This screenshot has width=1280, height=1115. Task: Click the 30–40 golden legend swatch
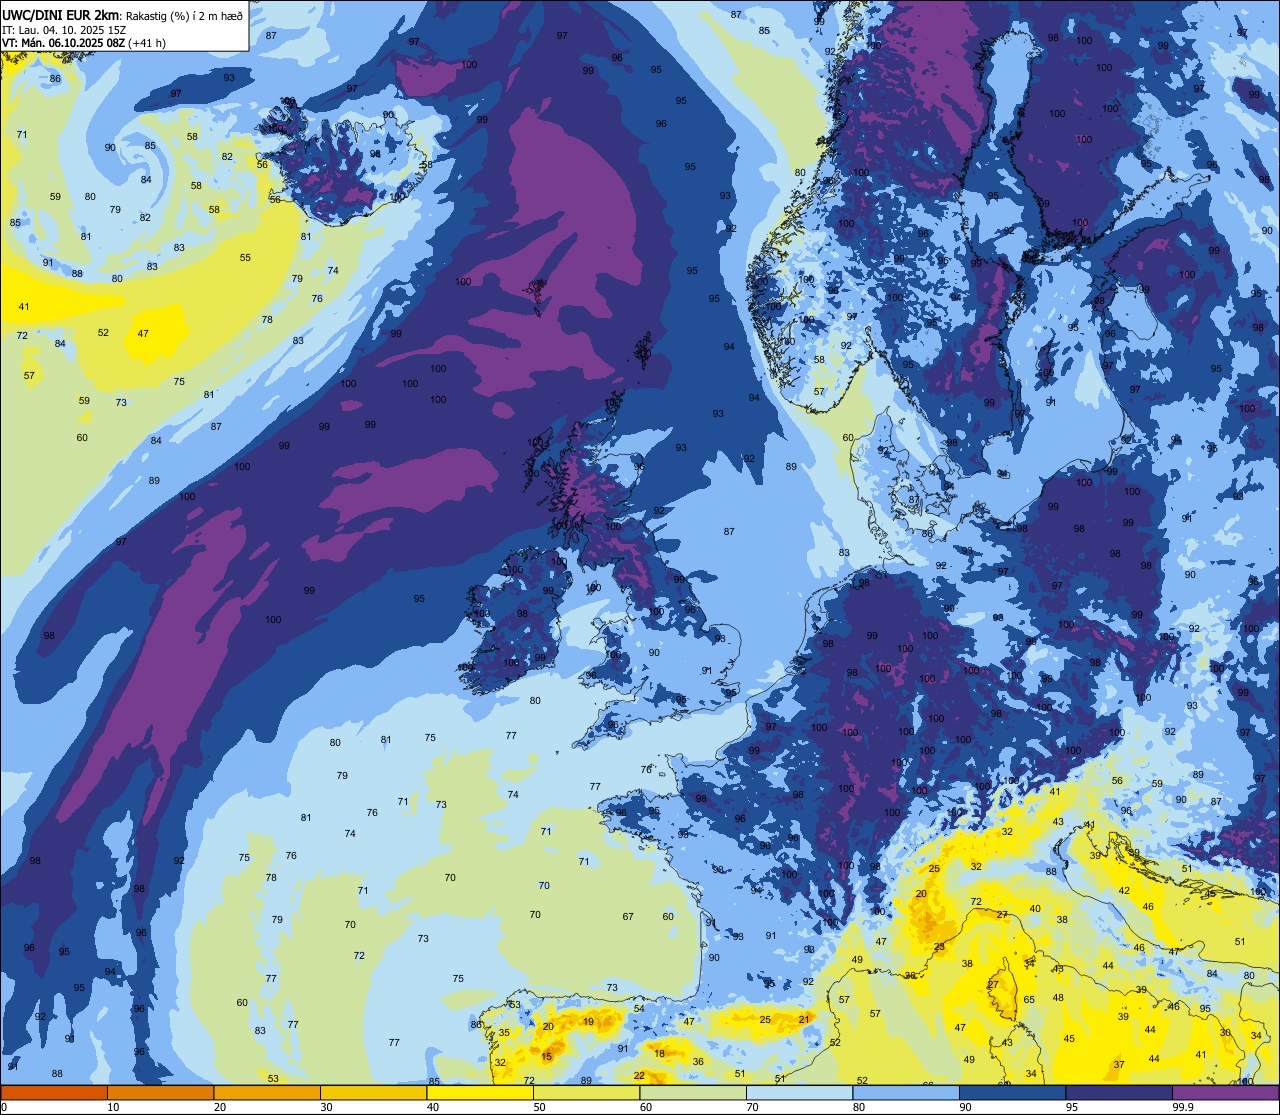coord(373,1092)
